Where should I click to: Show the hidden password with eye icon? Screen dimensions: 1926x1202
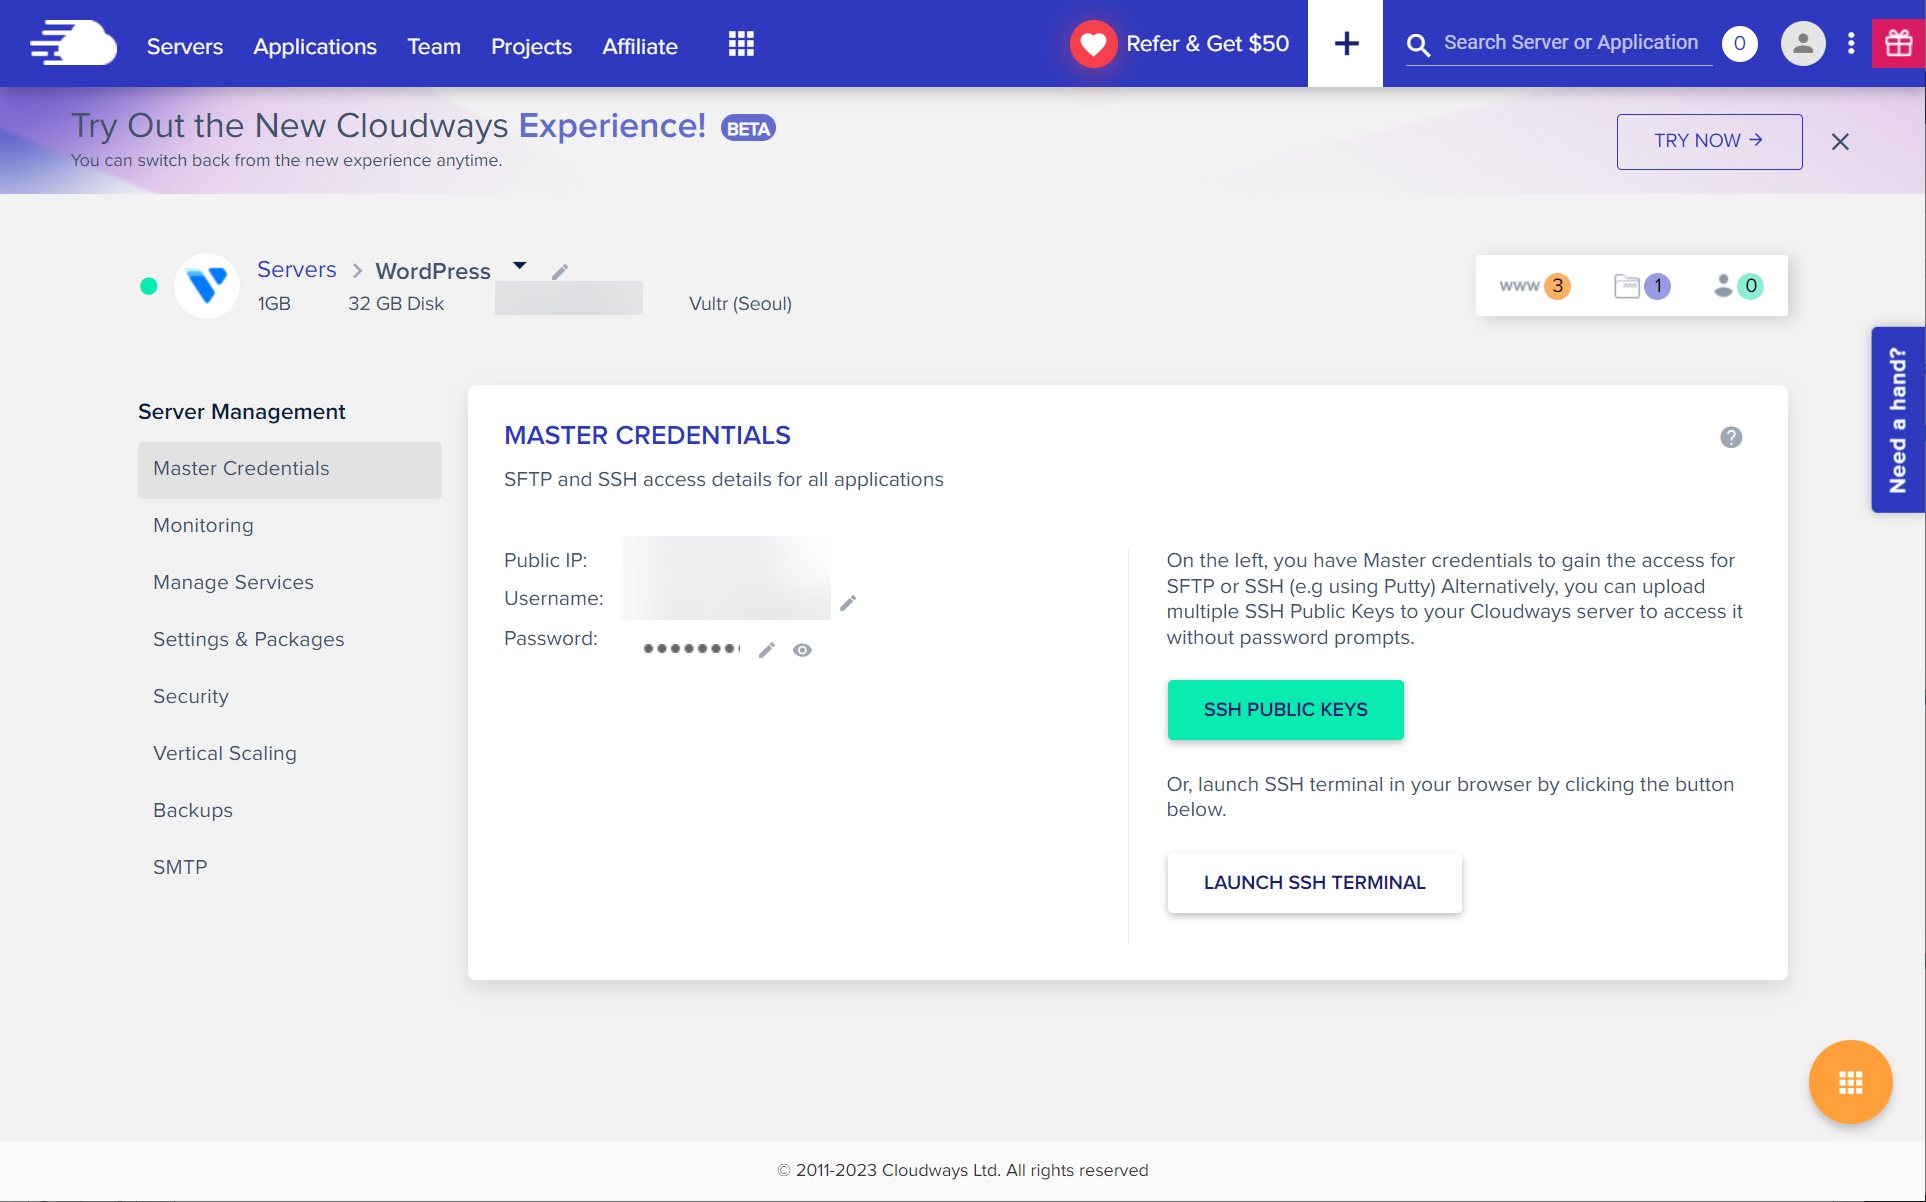802,650
